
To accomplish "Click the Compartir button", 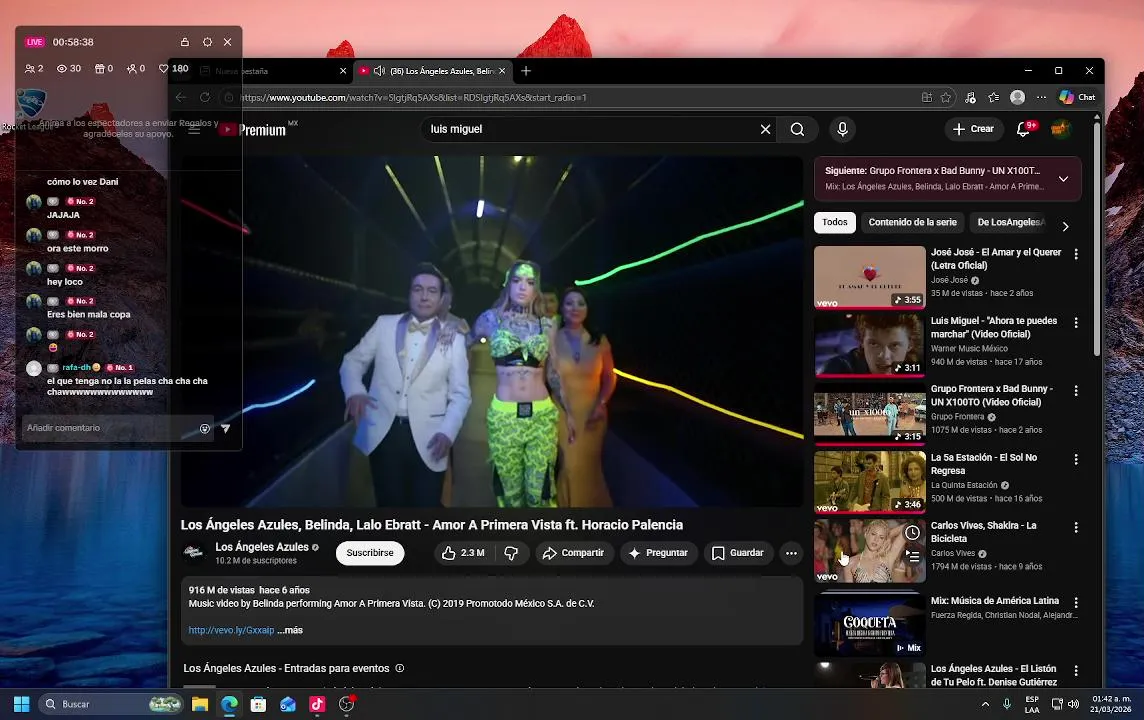I will tap(574, 553).
